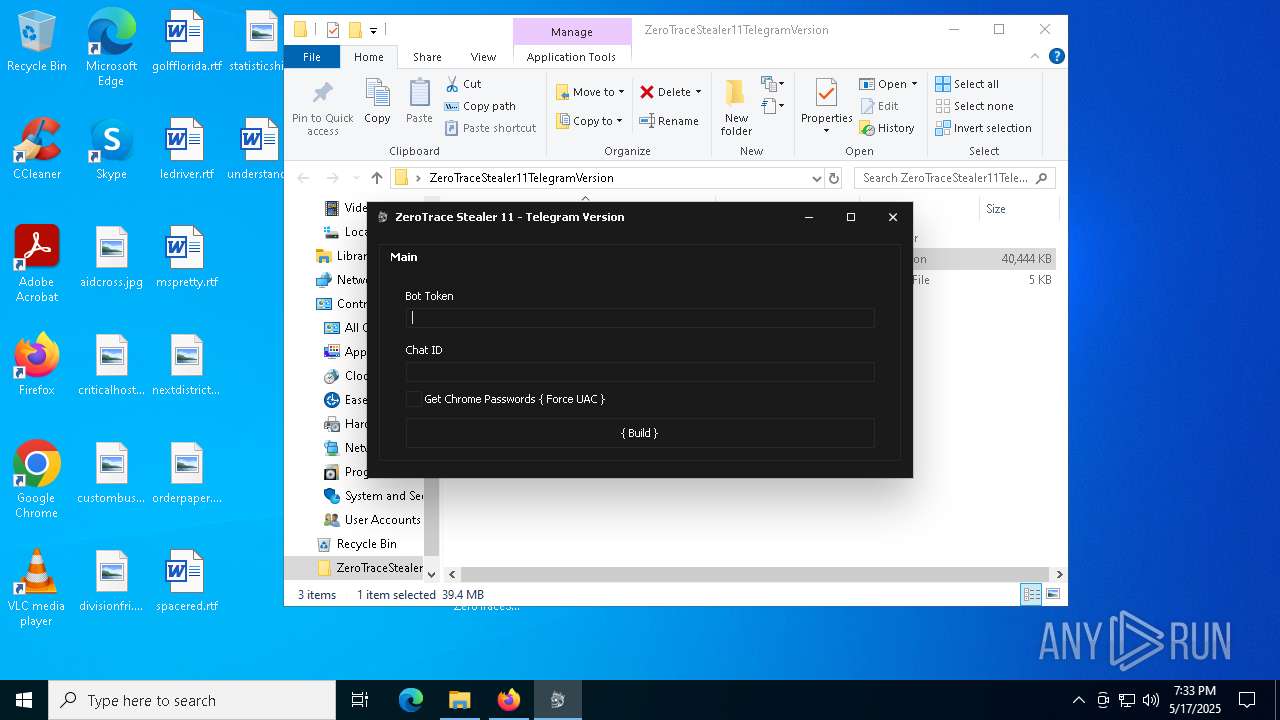The image size is (1280, 720).
Task: Click the taskbar search box
Action: tap(192, 700)
